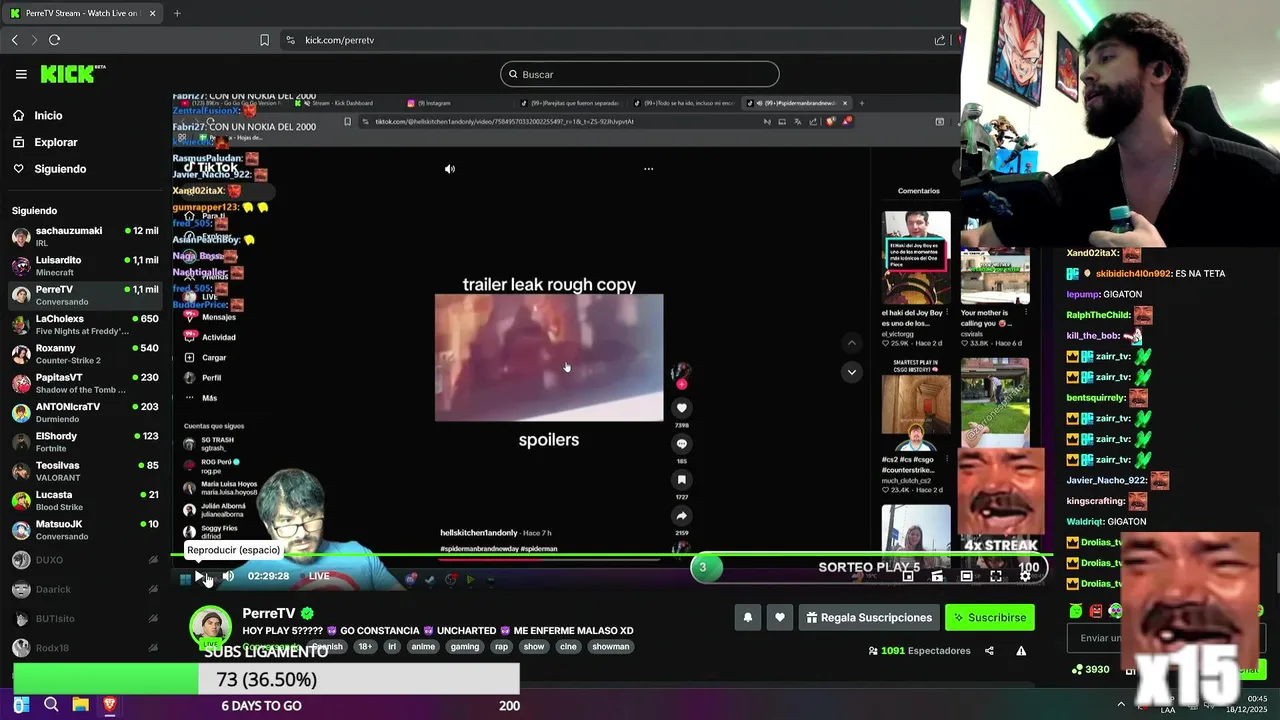Select the PerreTV Stream browser tab
Viewport: 1280px width, 720px height.
(82, 13)
